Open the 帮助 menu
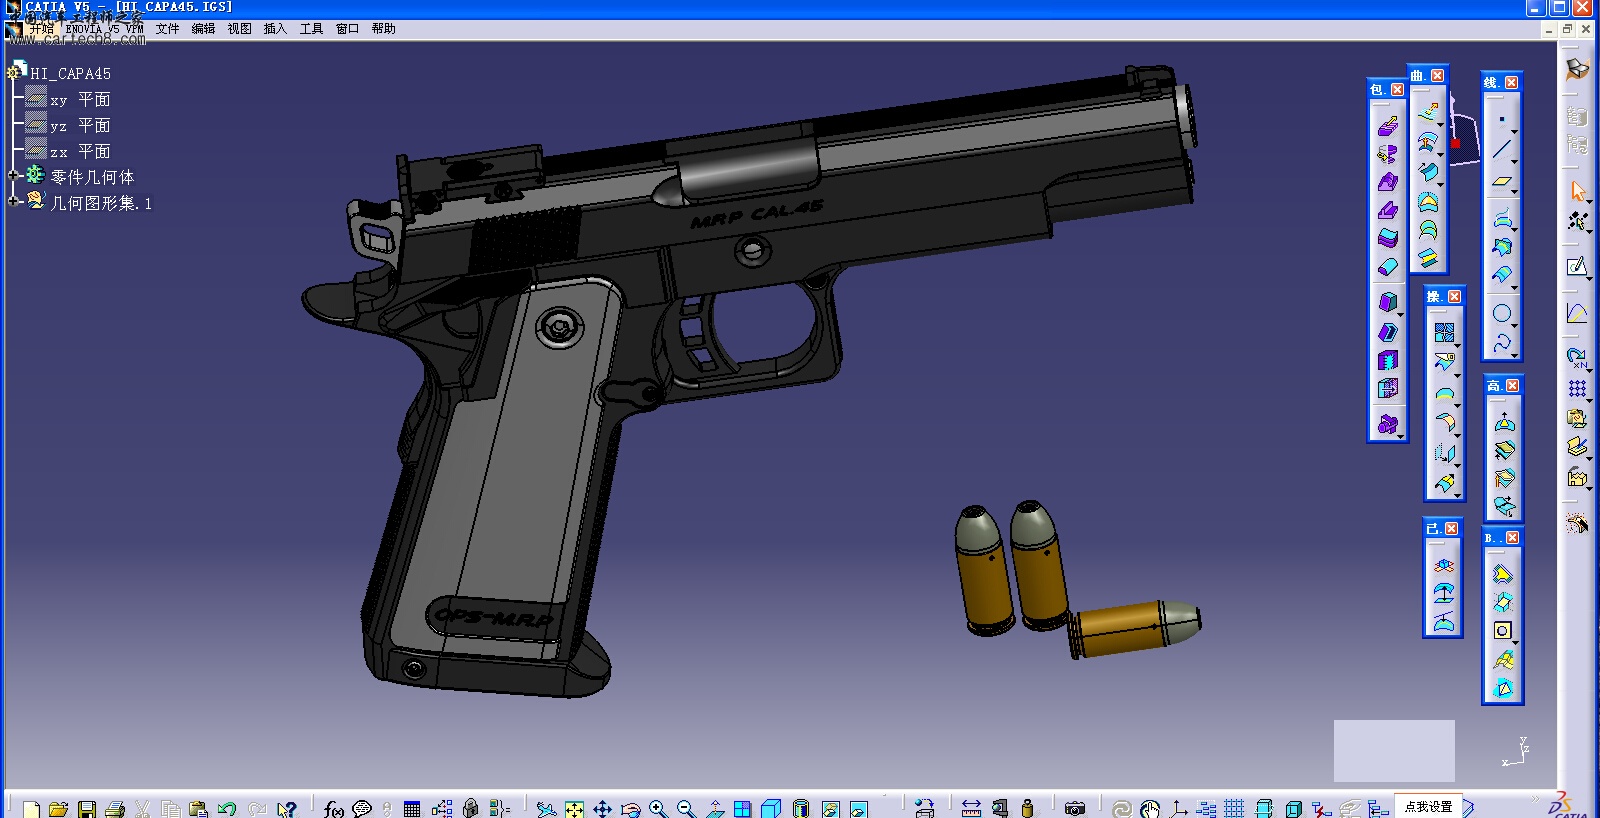Image resolution: width=1600 pixels, height=818 pixels. (x=383, y=29)
